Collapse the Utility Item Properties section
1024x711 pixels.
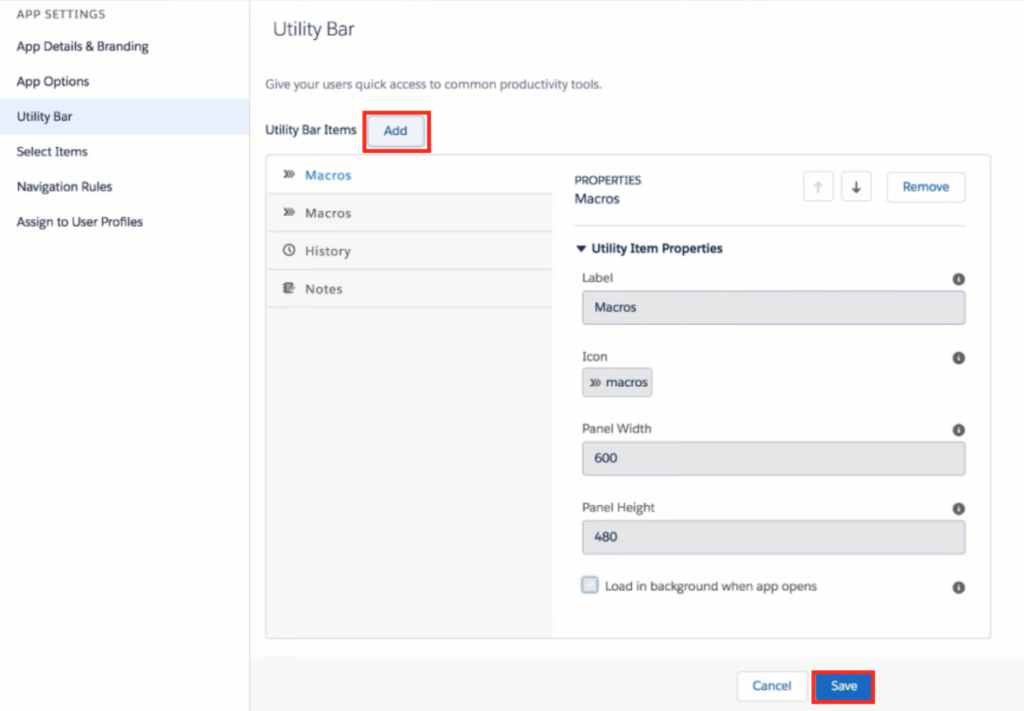point(581,248)
